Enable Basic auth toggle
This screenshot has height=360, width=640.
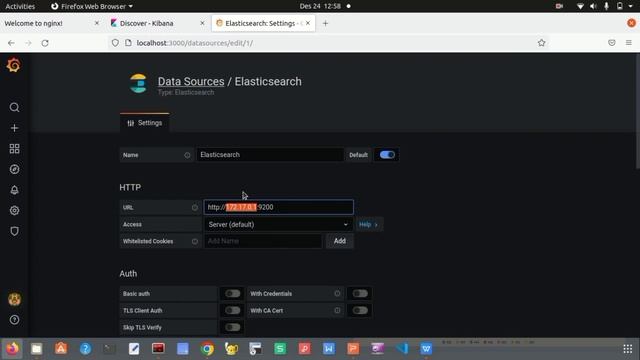(233, 293)
